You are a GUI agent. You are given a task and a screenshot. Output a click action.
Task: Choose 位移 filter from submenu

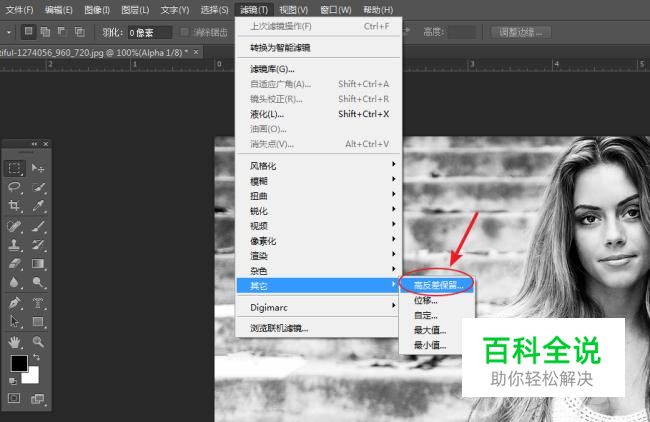coord(437,300)
